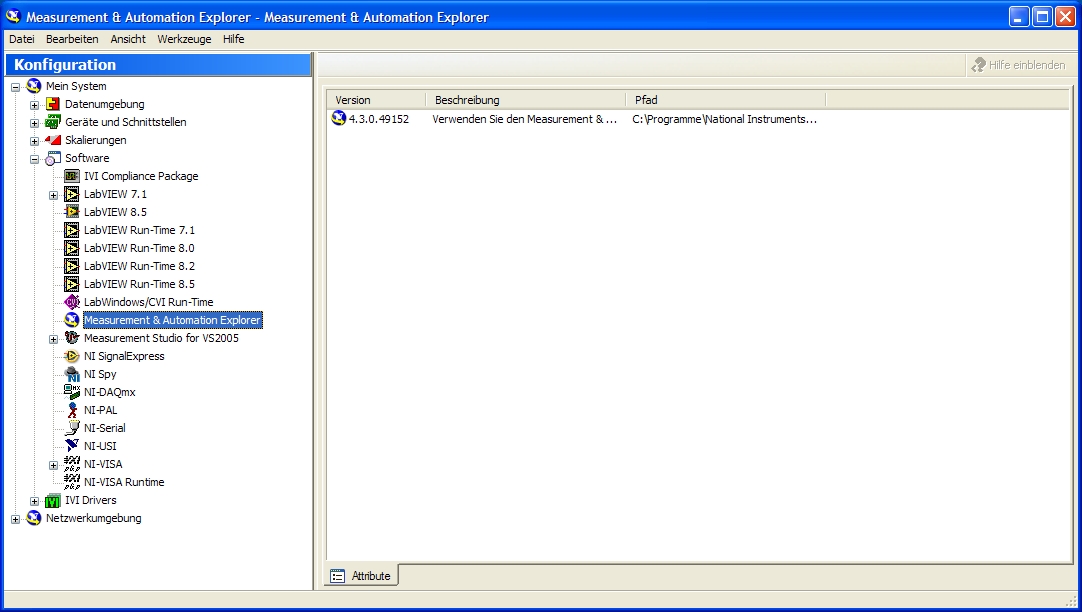Click the LabVIEW 7.1 icon

tap(72, 194)
